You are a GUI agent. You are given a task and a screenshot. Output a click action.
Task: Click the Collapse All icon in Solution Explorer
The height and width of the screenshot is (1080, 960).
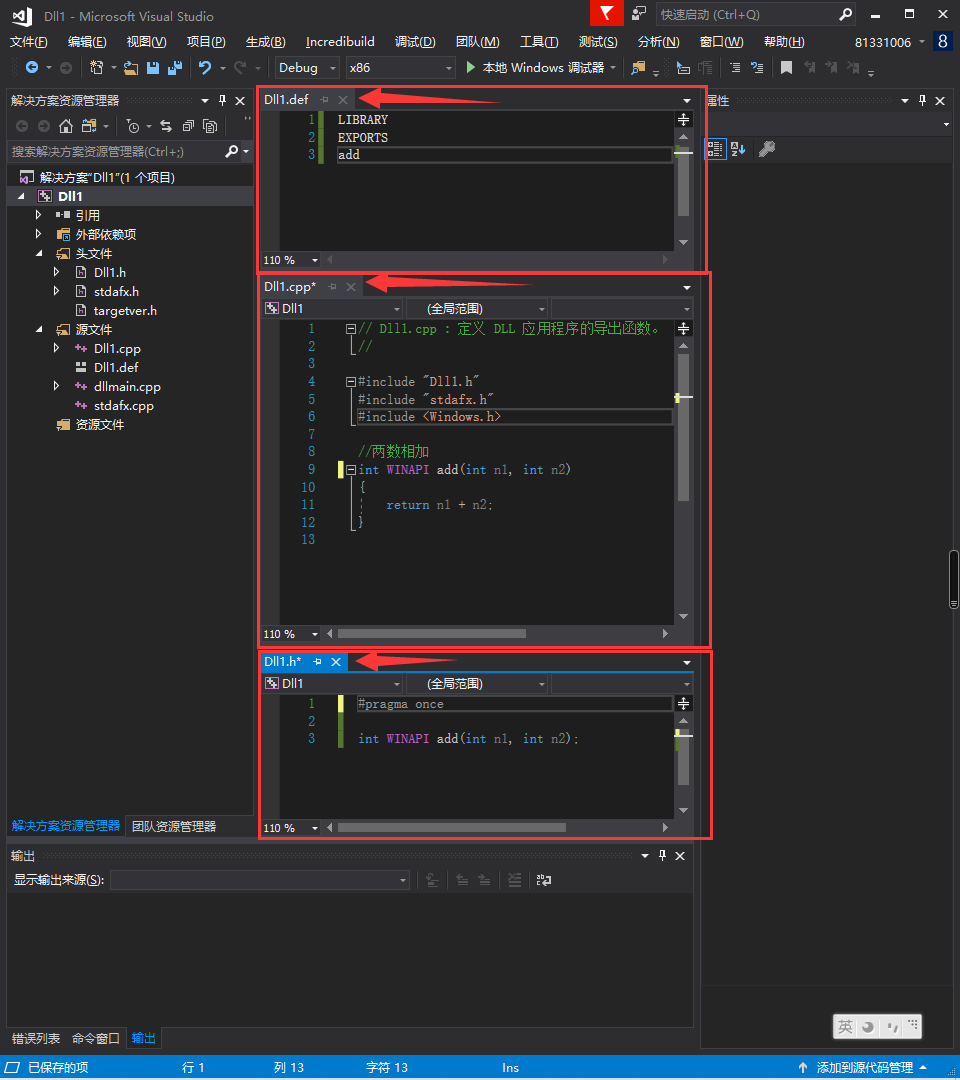188,126
